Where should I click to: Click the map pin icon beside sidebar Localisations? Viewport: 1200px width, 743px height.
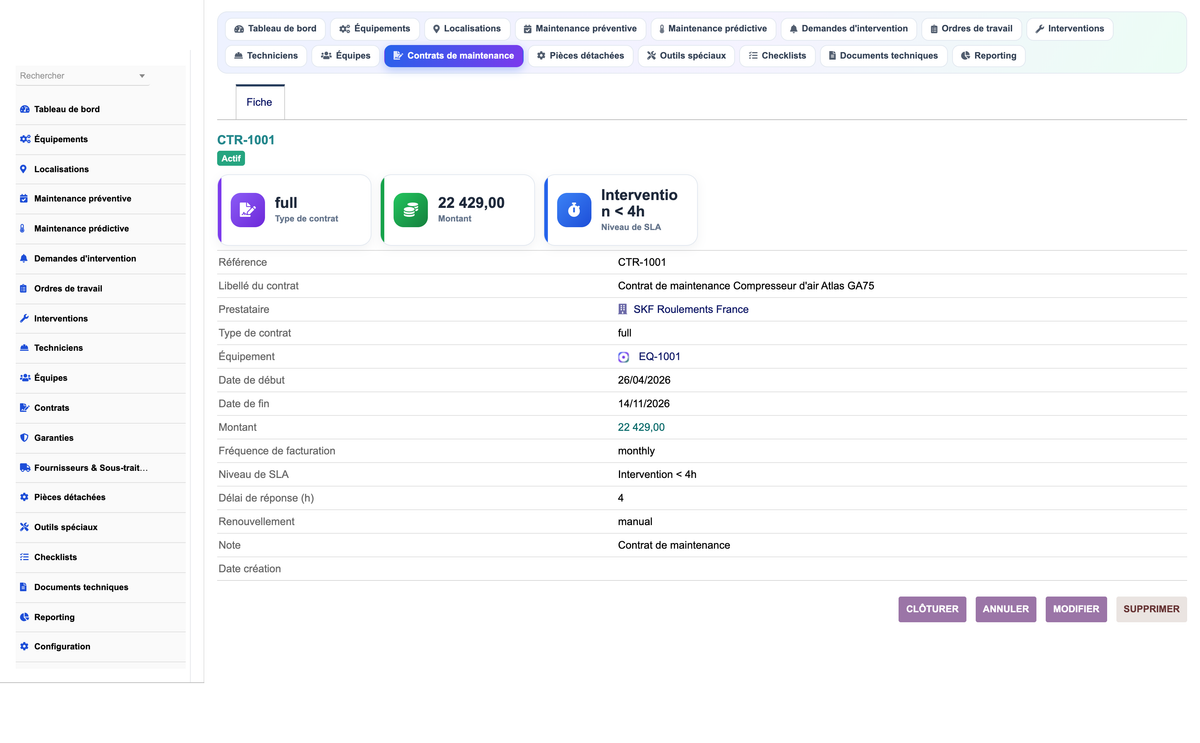tap(24, 169)
